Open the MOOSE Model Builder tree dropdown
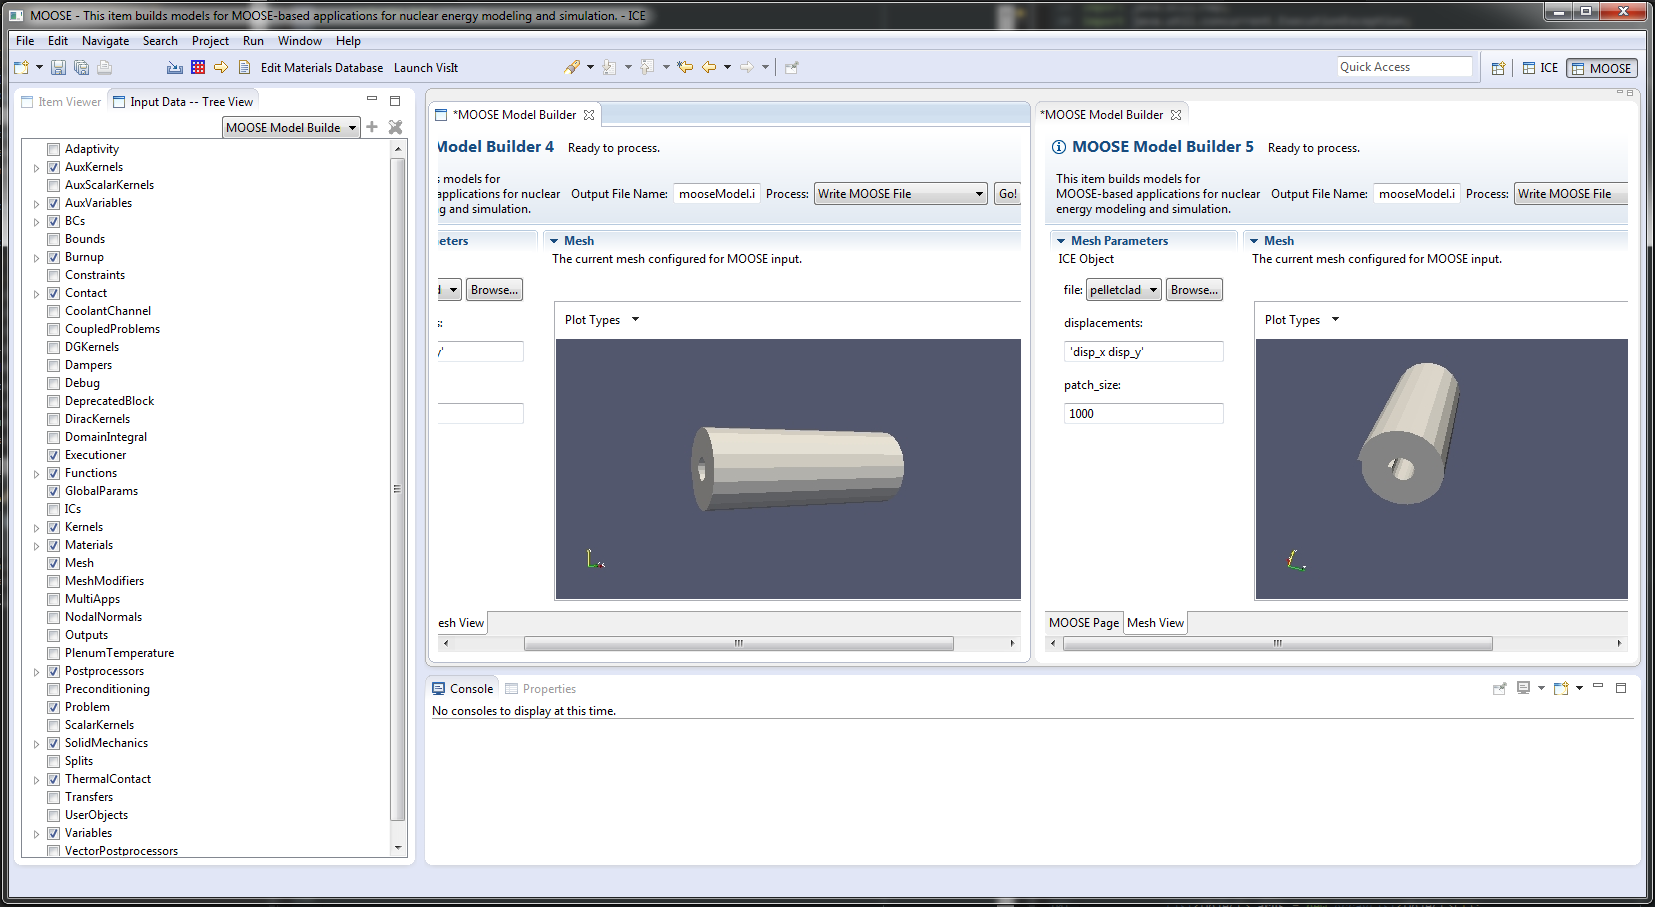Viewport: 1655px width, 907px height. [291, 127]
